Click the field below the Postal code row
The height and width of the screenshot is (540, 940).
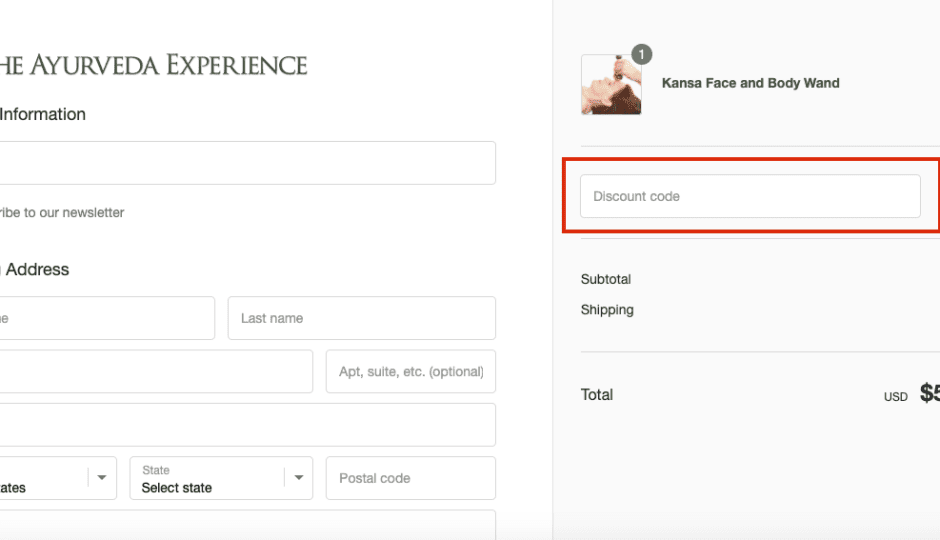pyautogui.click(x=248, y=525)
